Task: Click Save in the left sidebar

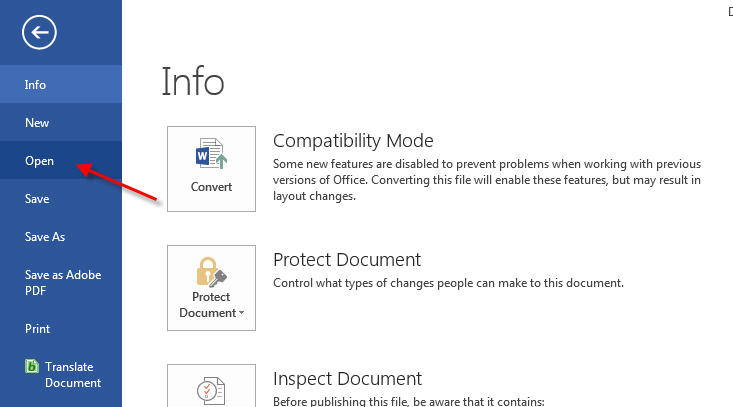Action: [x=37, y=199]
